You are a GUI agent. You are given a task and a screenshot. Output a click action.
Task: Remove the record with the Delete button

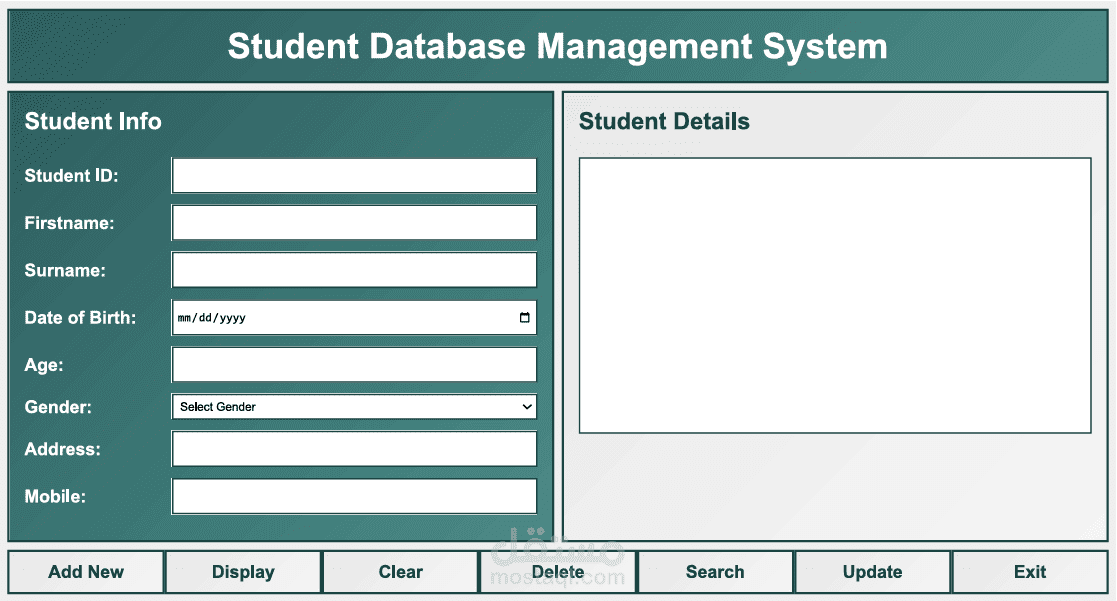pos(558,572)
